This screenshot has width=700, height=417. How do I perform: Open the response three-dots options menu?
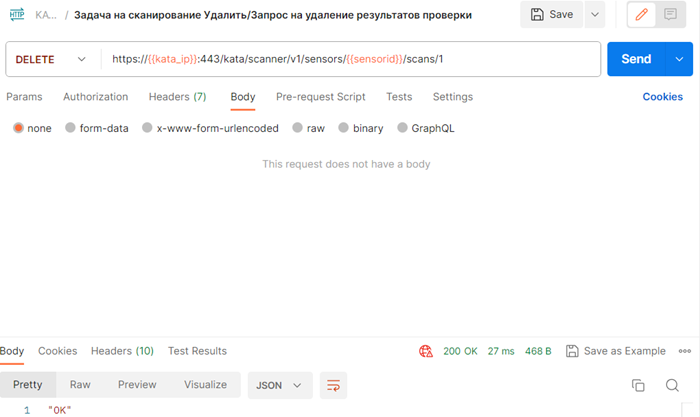[x=685, y=351]
